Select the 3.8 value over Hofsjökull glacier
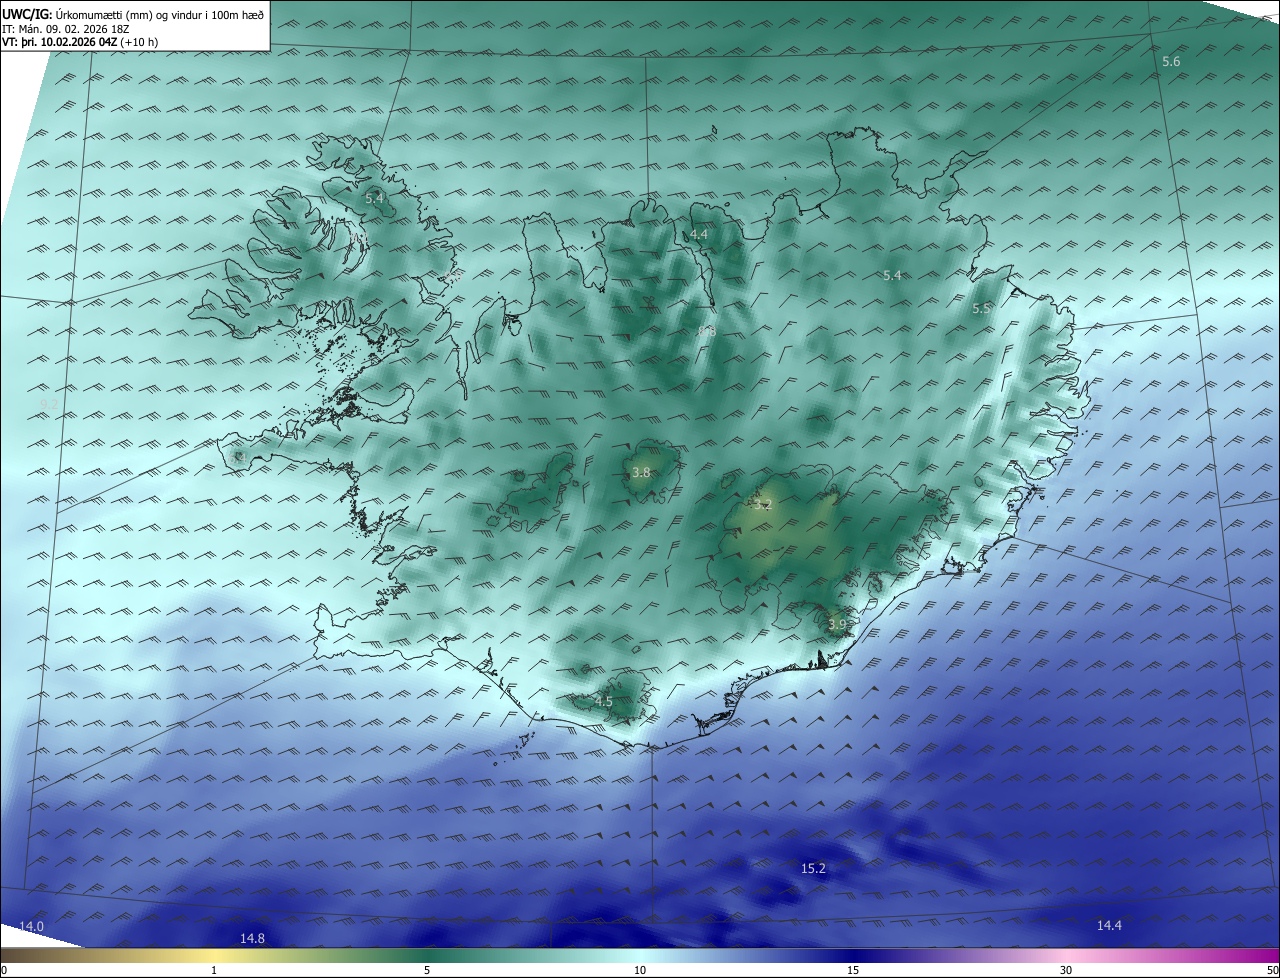The width and height of the screenshot is (1280, 978). (641, 473)
